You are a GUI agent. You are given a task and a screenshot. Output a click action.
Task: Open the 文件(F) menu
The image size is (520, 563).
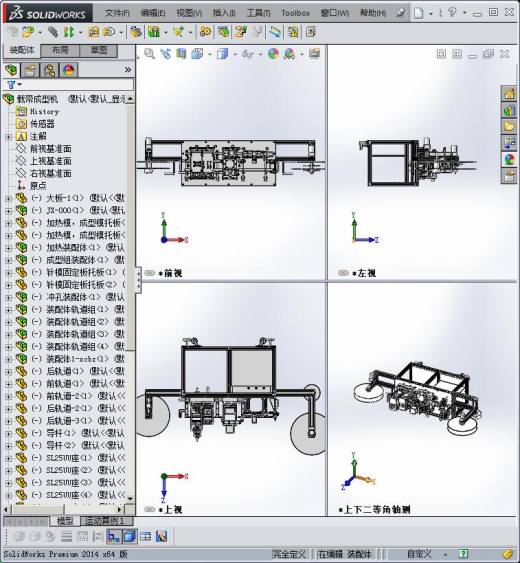[117, 13]
